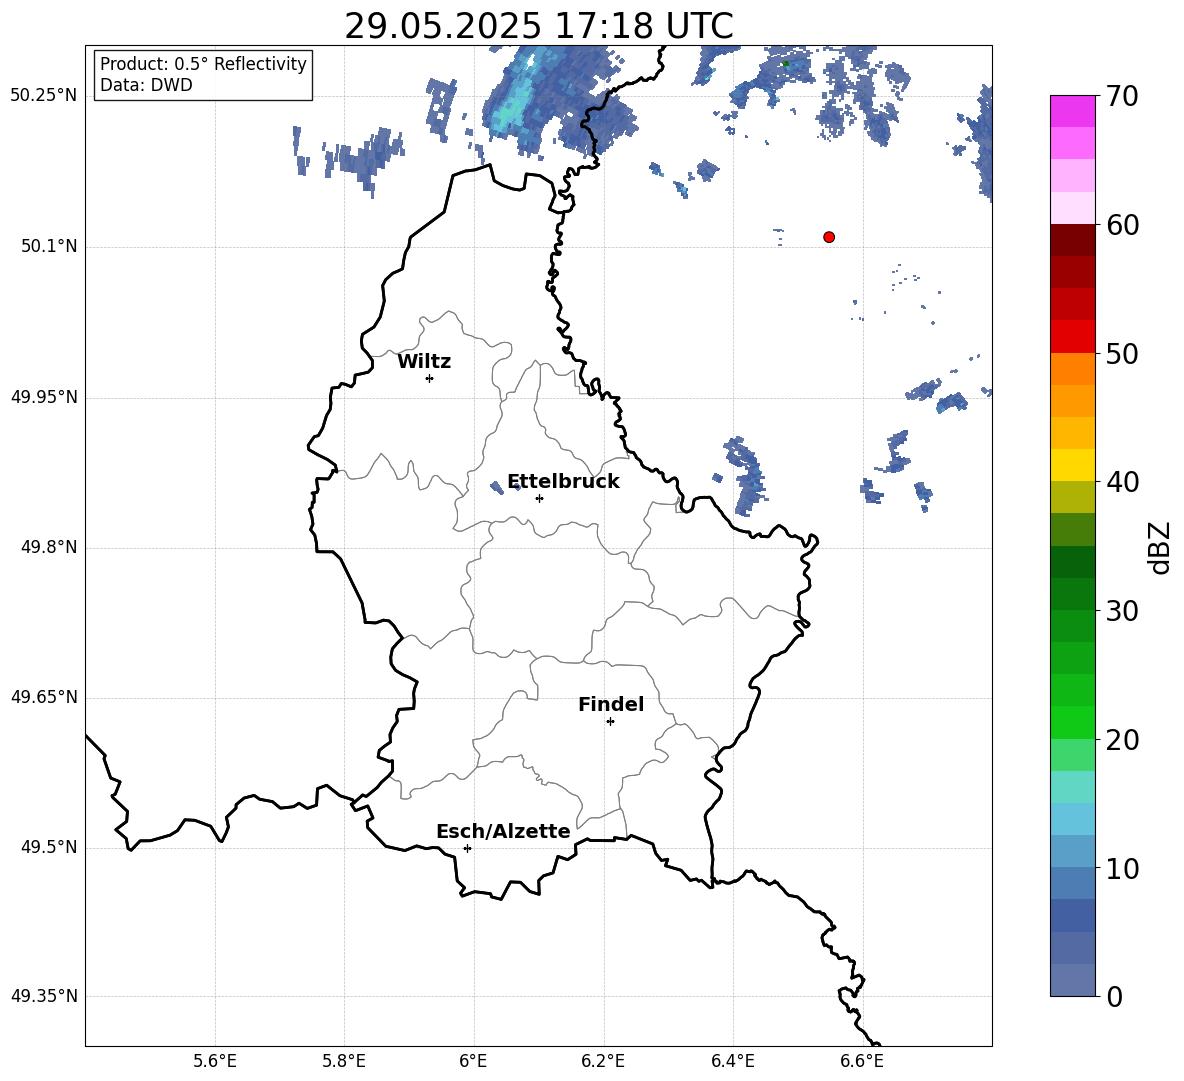1184x1081 pixels.
Task: Click the Findel station cross marker
Action: 610,722
